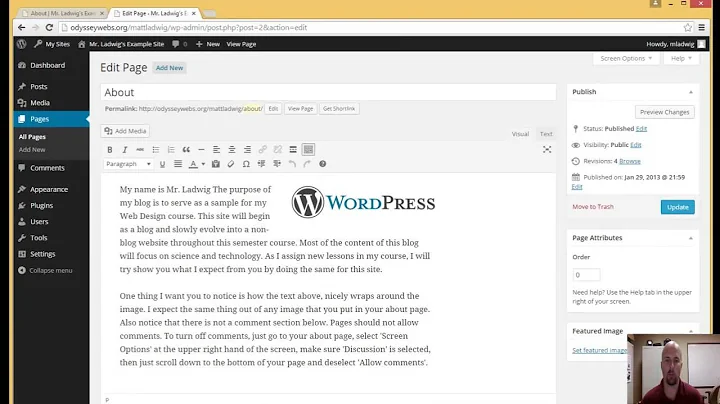Align text center

pos(232,150)
